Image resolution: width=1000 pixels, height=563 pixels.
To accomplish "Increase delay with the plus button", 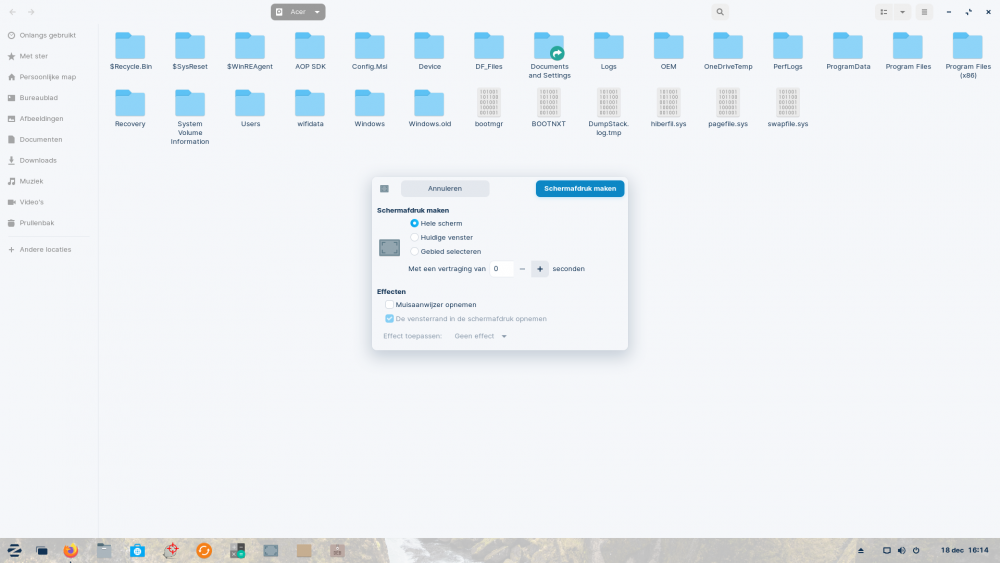I will 540,269.
